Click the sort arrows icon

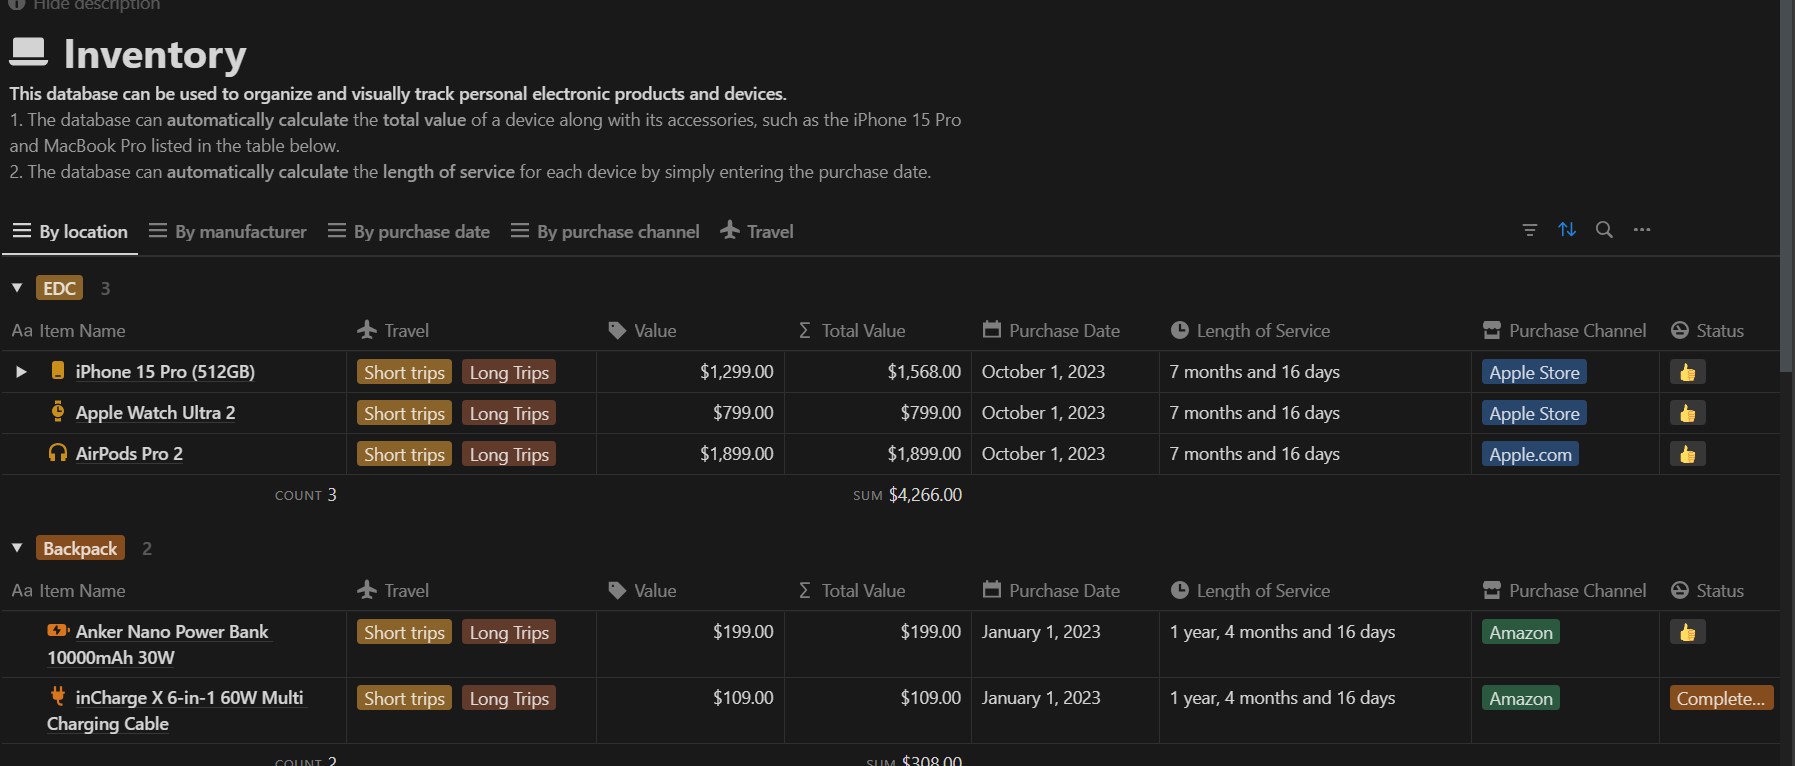pos(1567,230)
